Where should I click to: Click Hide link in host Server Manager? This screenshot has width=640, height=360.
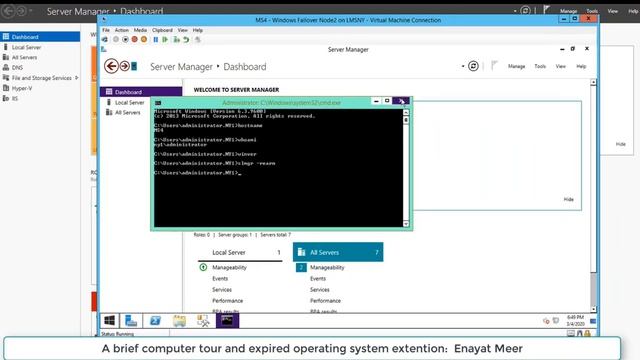pyautogui.click(x=620, y=144)
